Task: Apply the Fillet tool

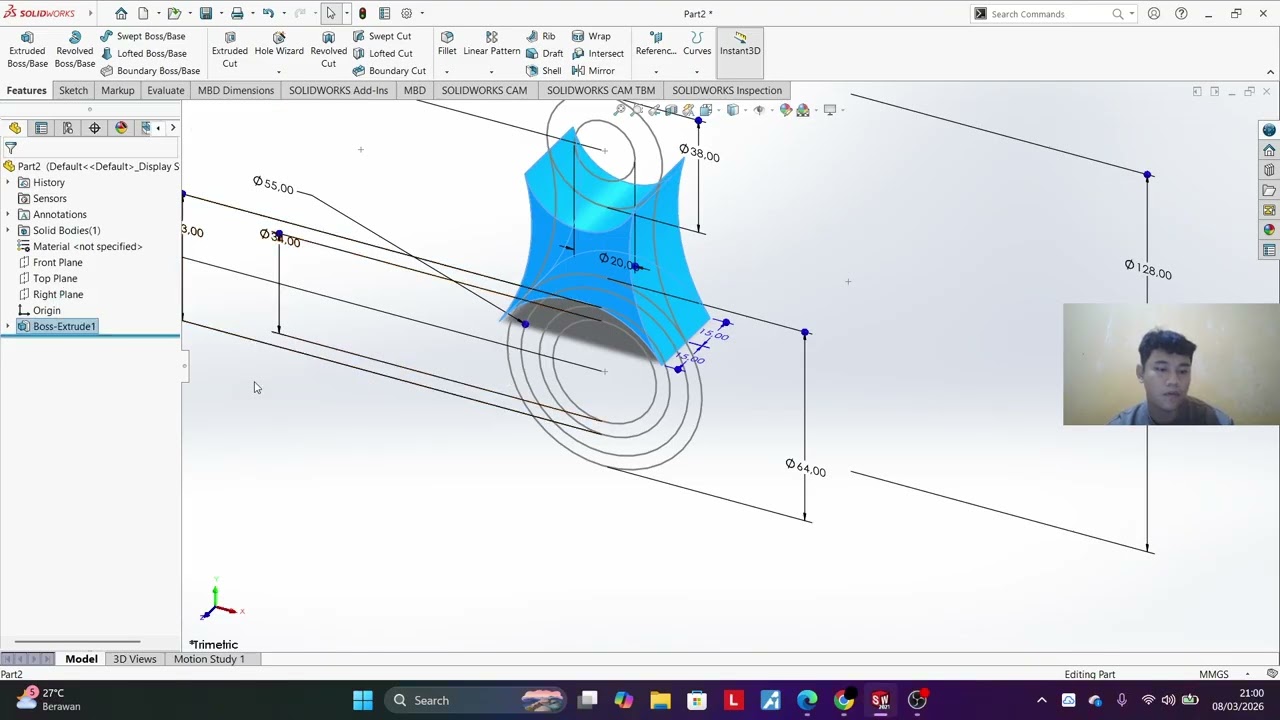Action: [x=447, y=44]
